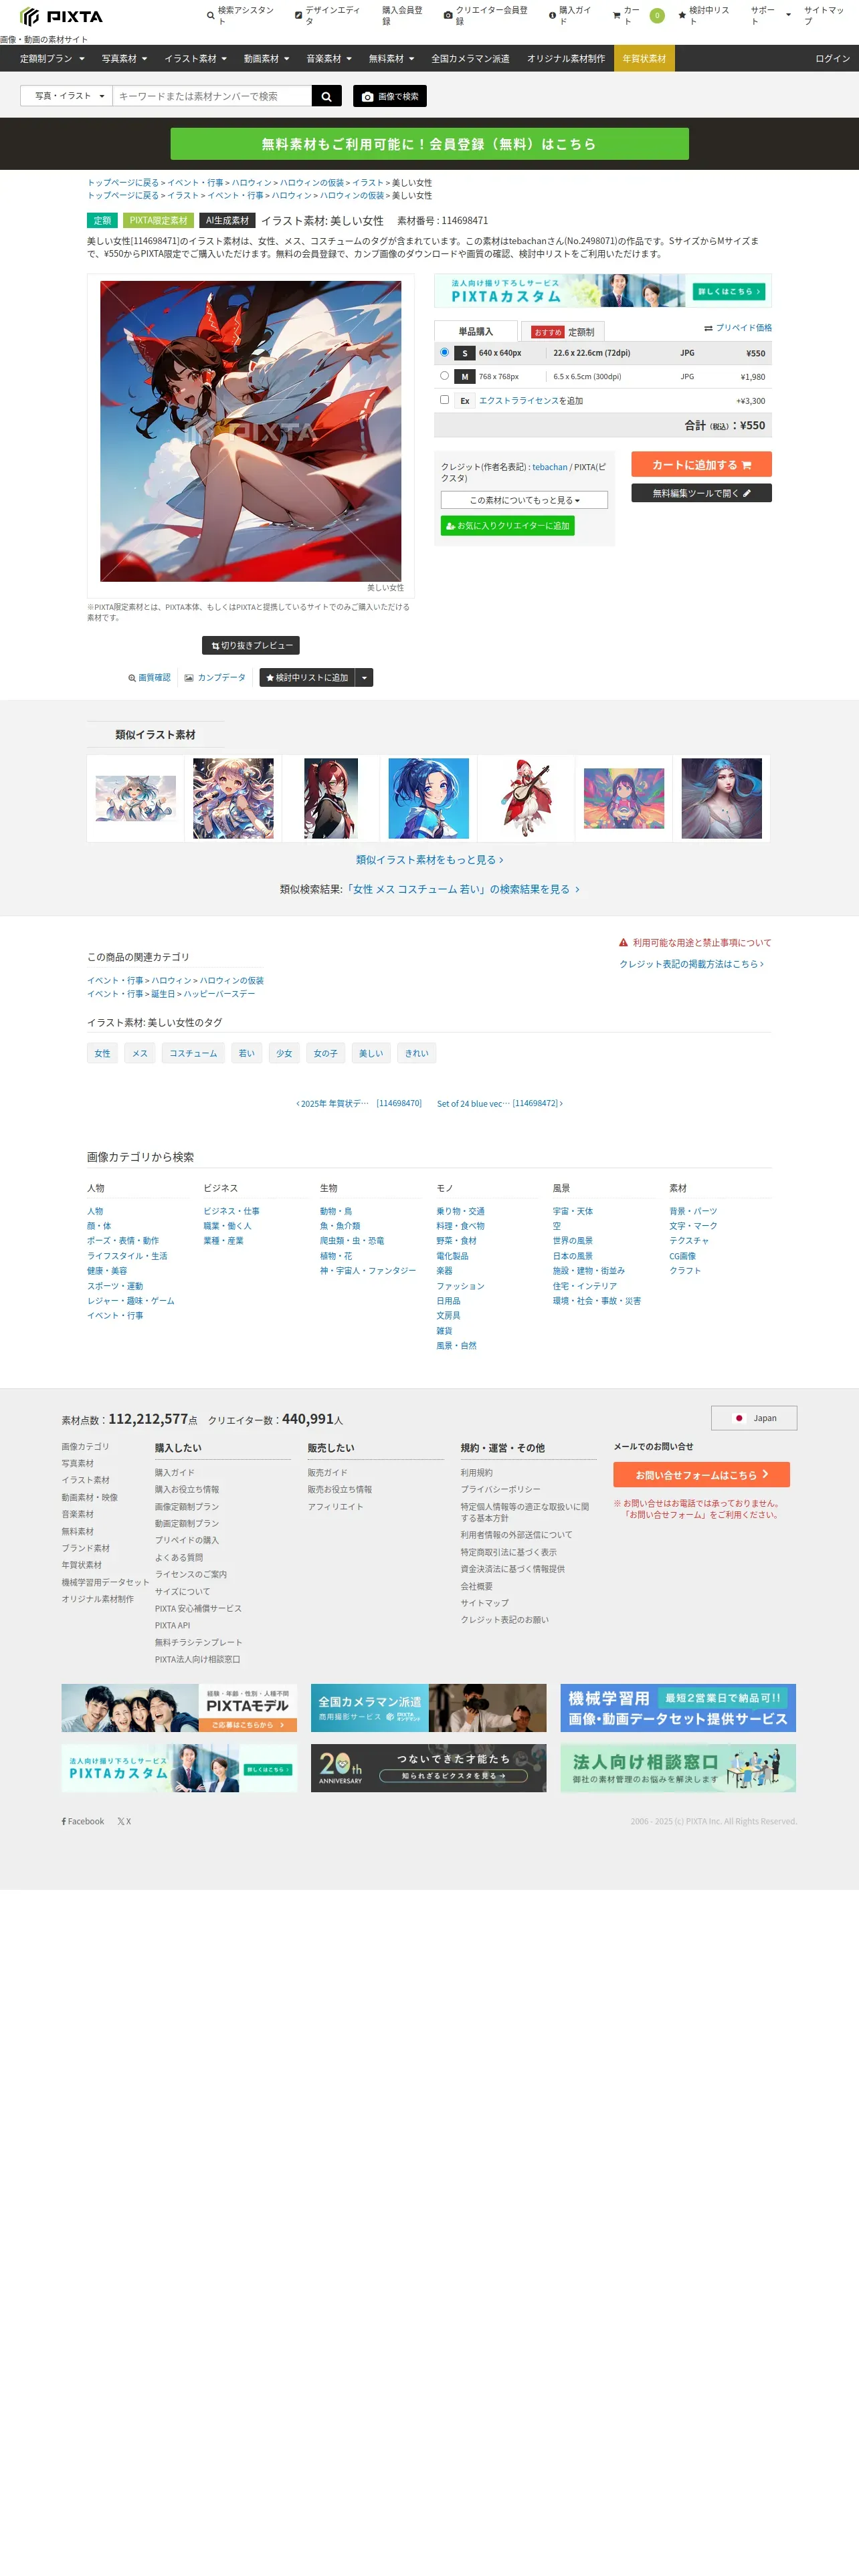
Task: Open first similar thumbnail, cat-eared girl
Action: (135, 798)
